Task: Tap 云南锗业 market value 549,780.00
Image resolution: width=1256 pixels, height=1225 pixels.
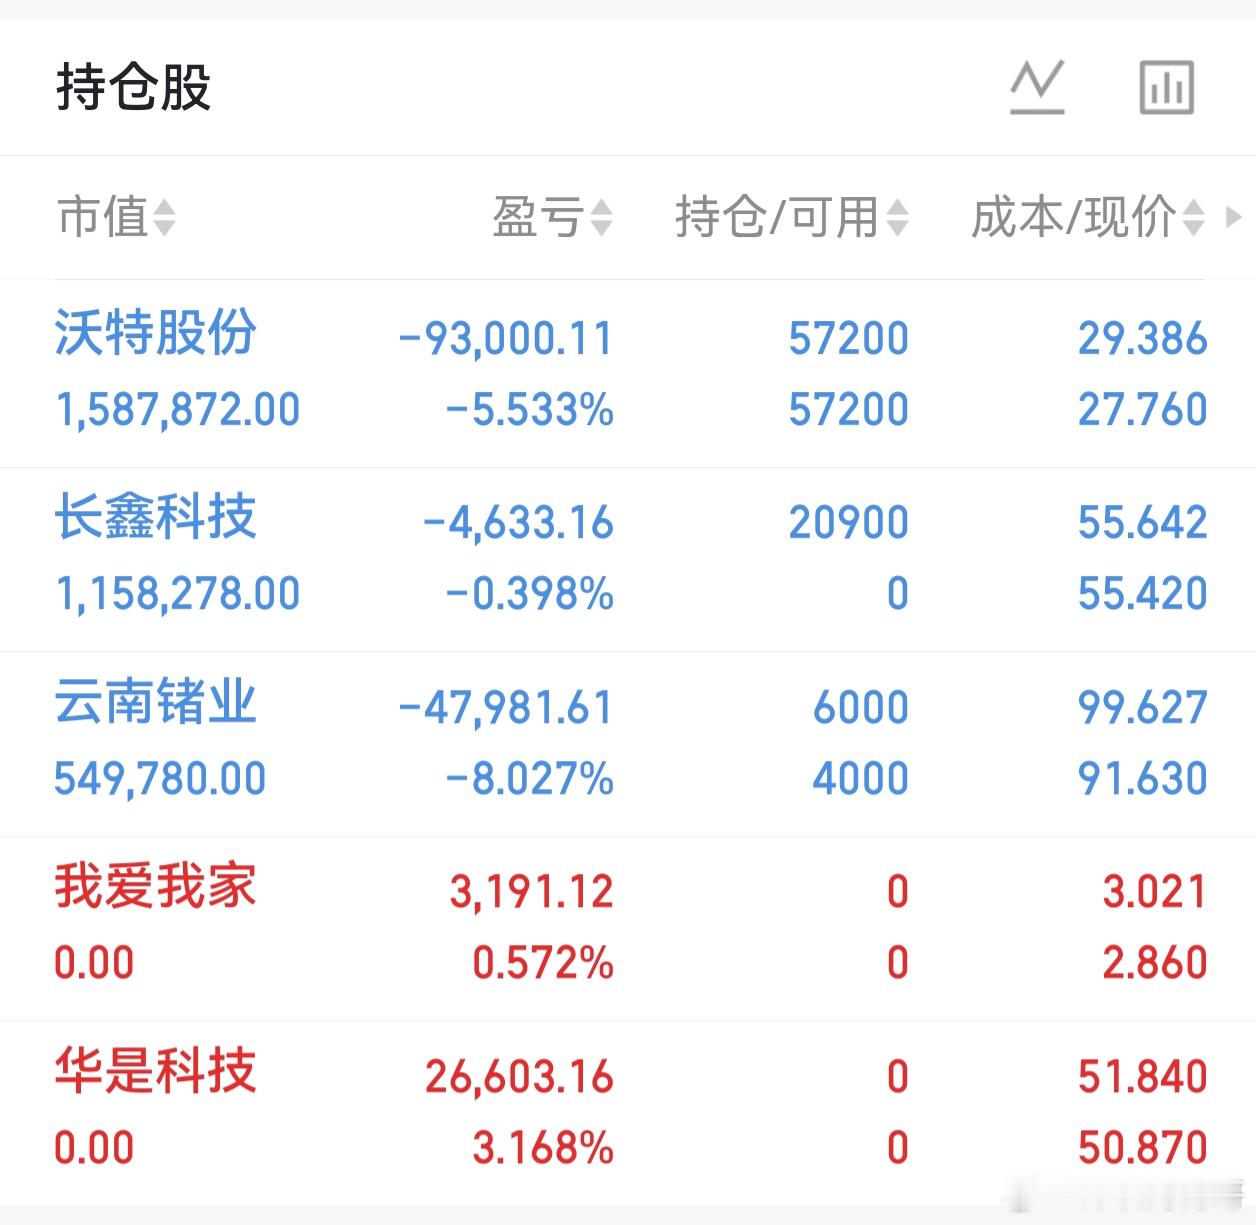Action: tap(160, 778)
